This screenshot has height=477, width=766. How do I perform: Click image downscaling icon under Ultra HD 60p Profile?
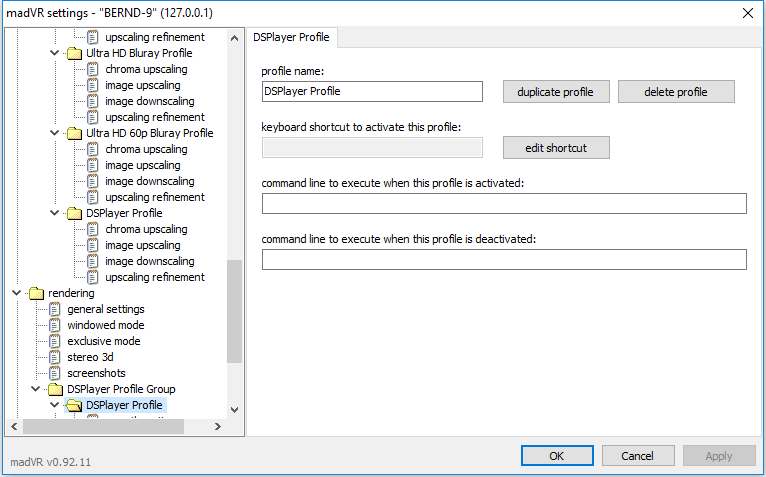click(x=93, y=181)
